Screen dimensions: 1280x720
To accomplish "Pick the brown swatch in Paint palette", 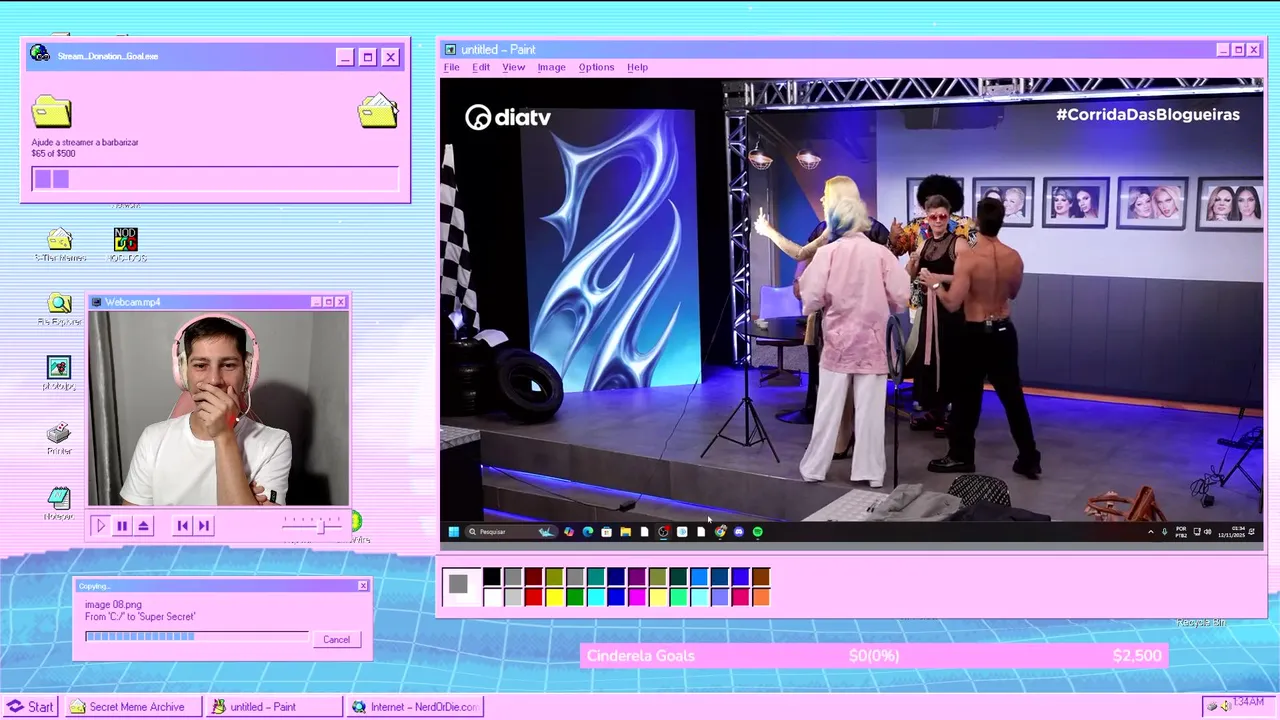I will 762,577.
